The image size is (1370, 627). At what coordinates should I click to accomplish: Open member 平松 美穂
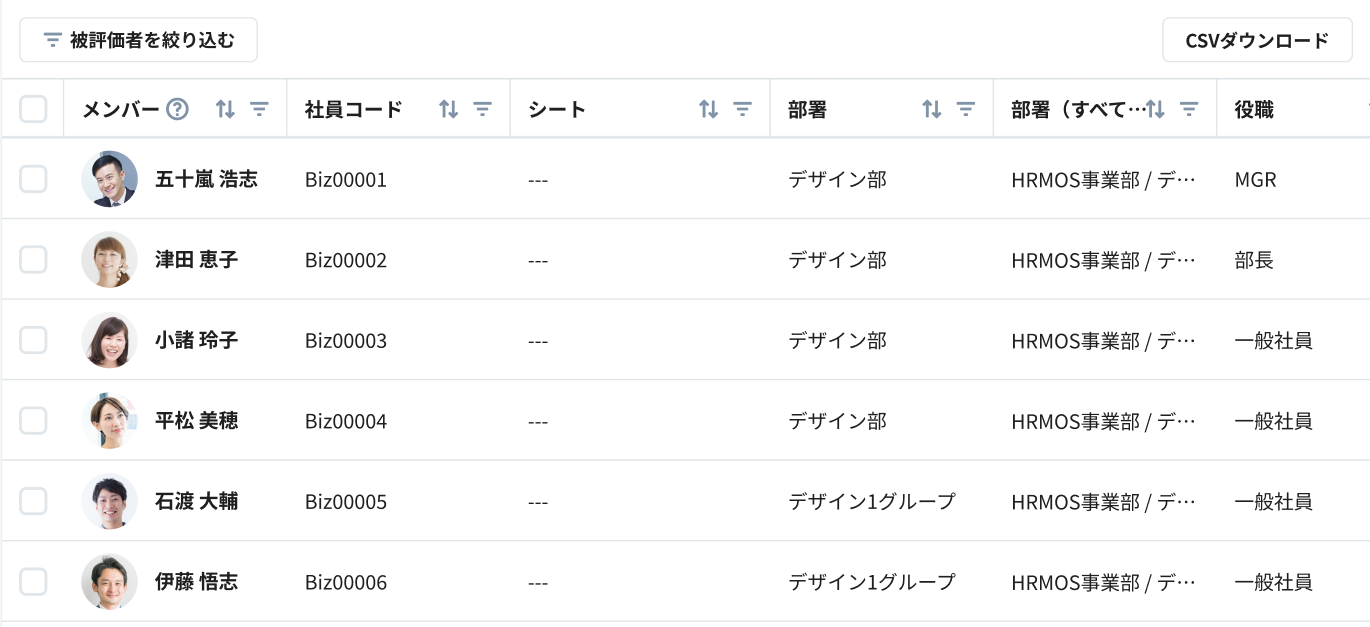coord(196,421)
